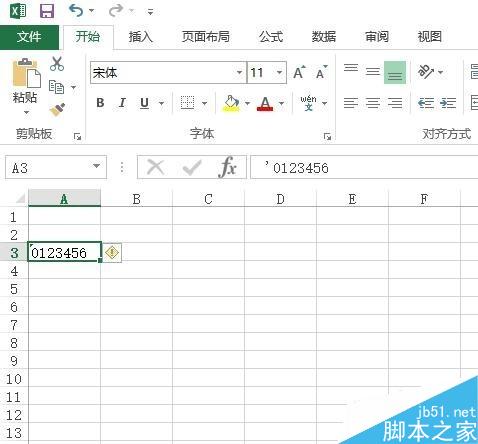Expand the Name Box dropdown
This screenshot has height=444, width=478.
pos(97,166)
